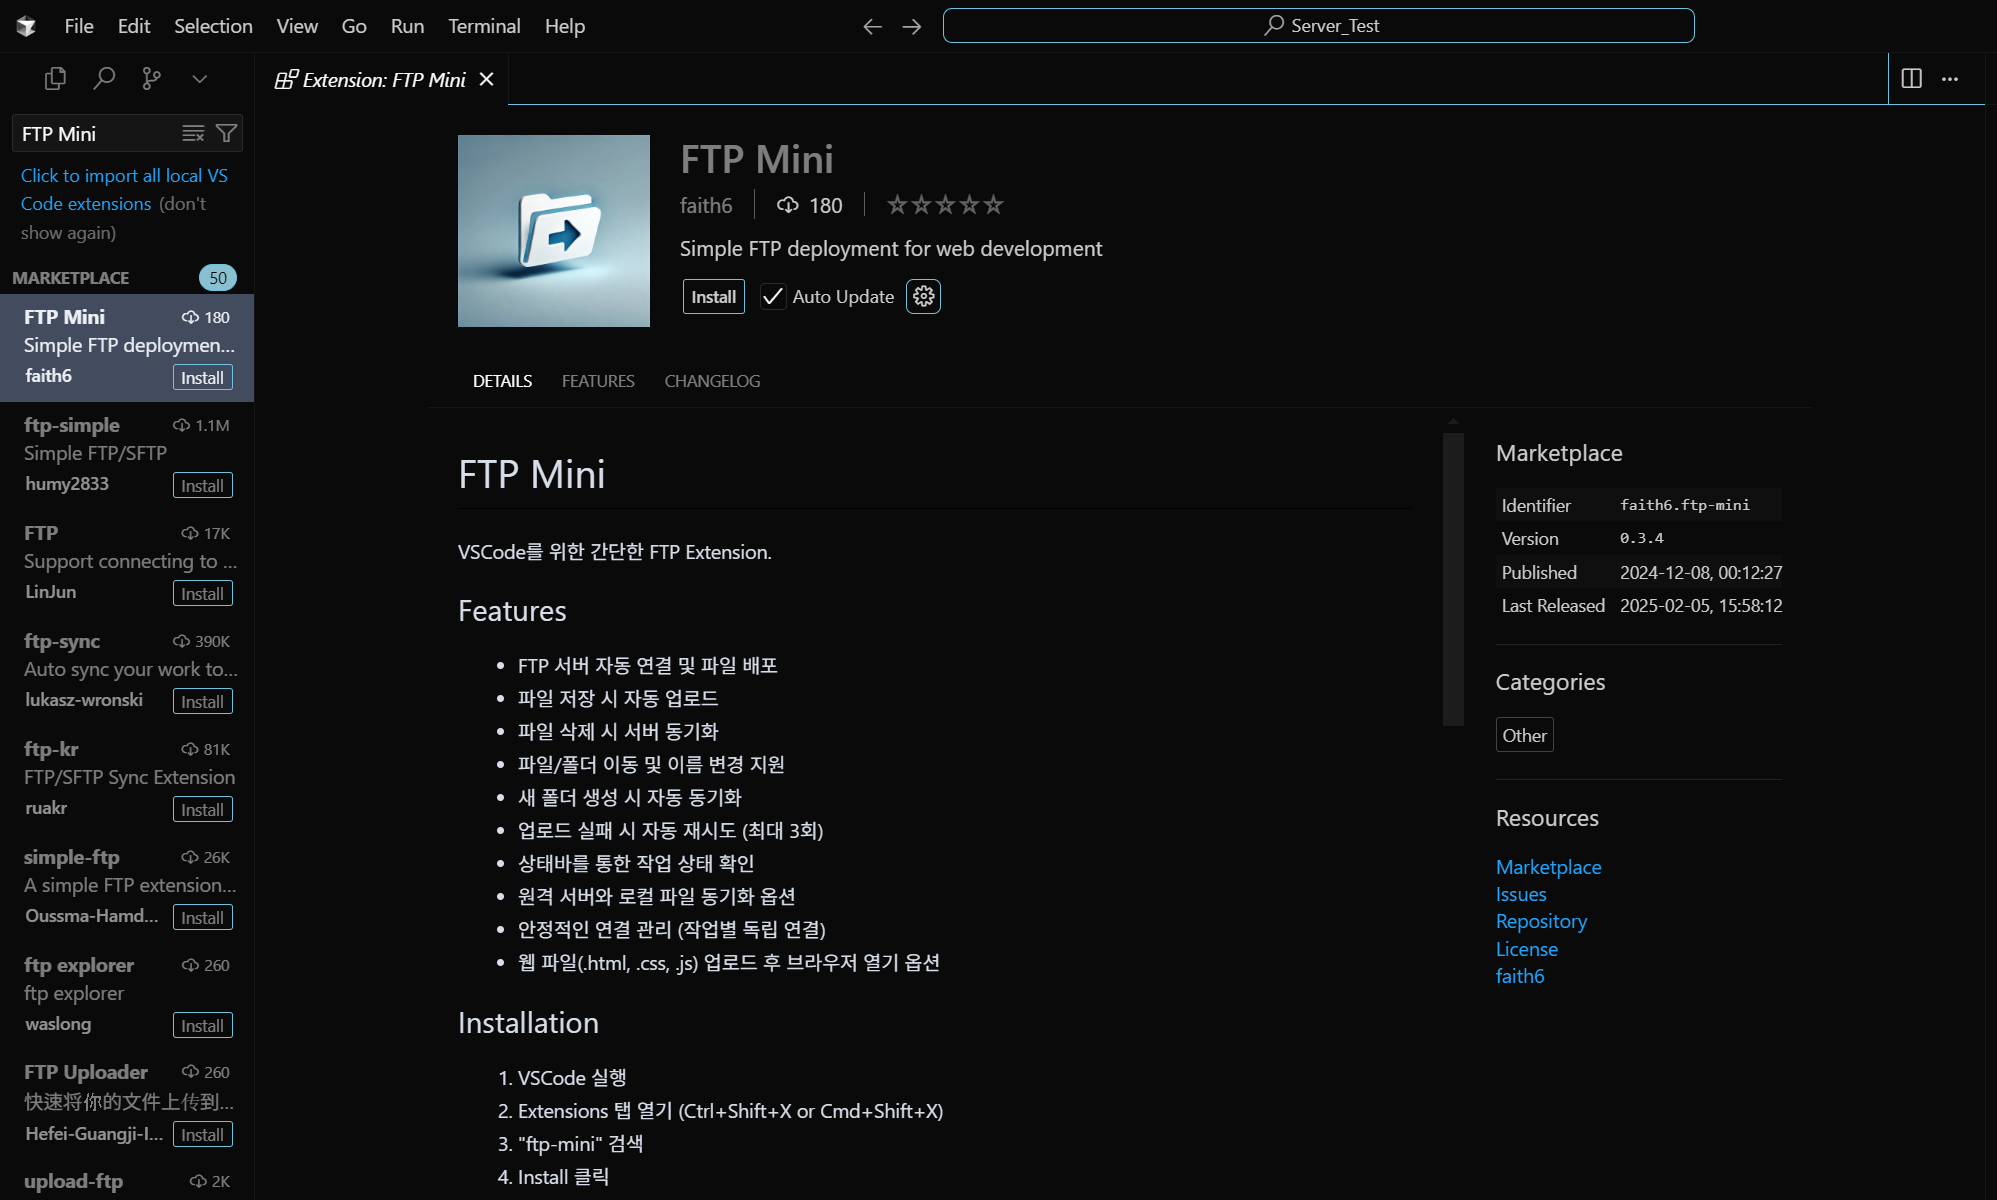Image resolution: width=1997 pixels, height=1200 pixels.
Task: Close the Extension: FTP Mini tab
Action: point(486,79)
